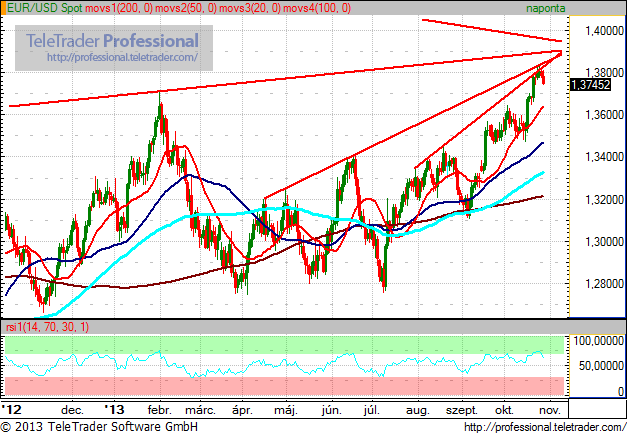The image size is (627, 436).
Task: Click the RSI 100,00000 axis label
Action: tap(599, 341)
